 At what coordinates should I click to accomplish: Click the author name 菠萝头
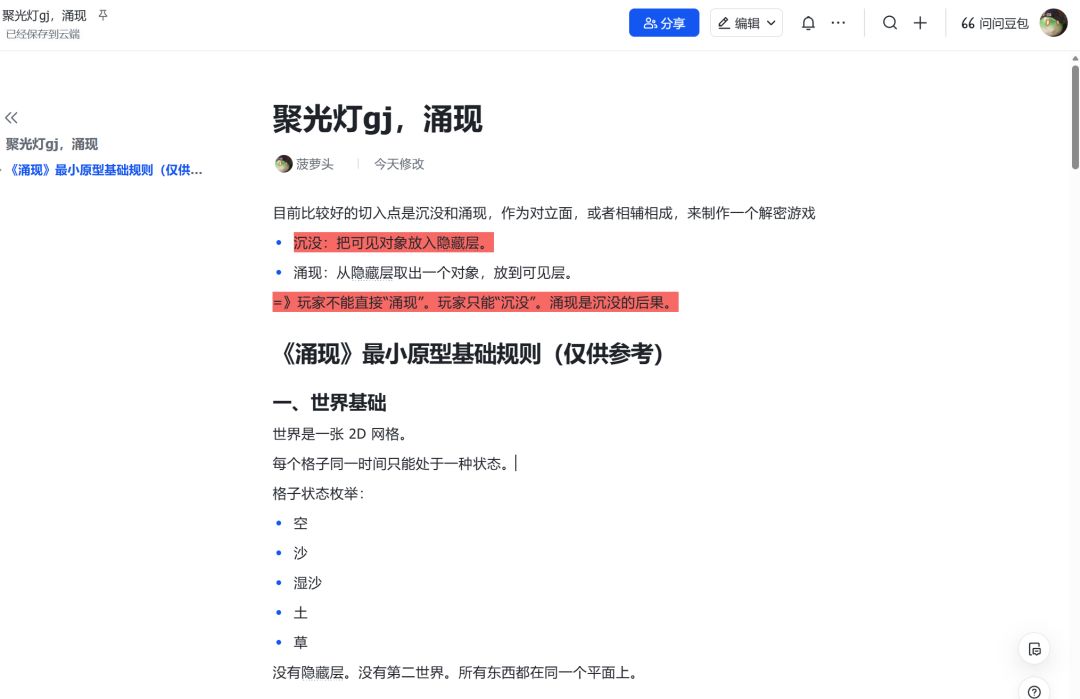(x=315, y=164)
